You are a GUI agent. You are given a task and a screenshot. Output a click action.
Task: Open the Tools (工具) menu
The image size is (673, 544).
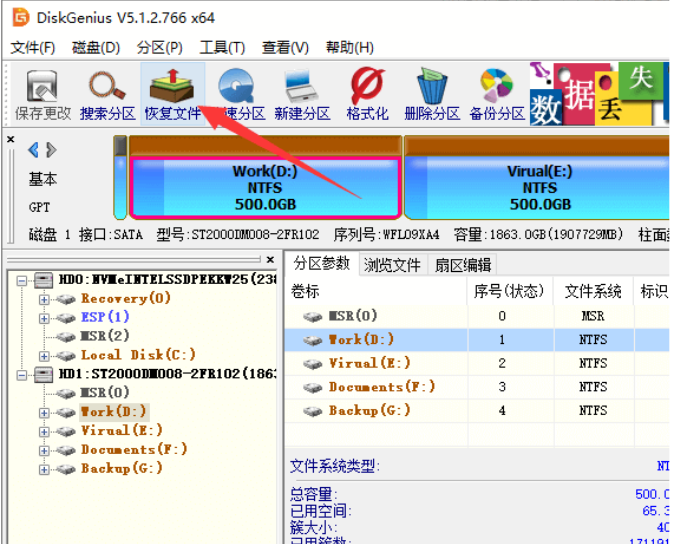221,47
